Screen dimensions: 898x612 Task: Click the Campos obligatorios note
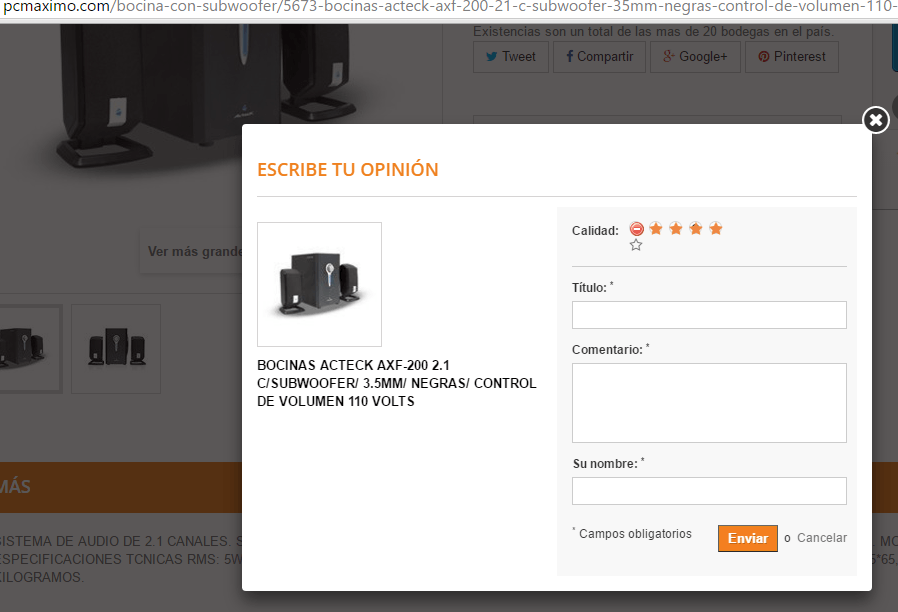(632, 534)
